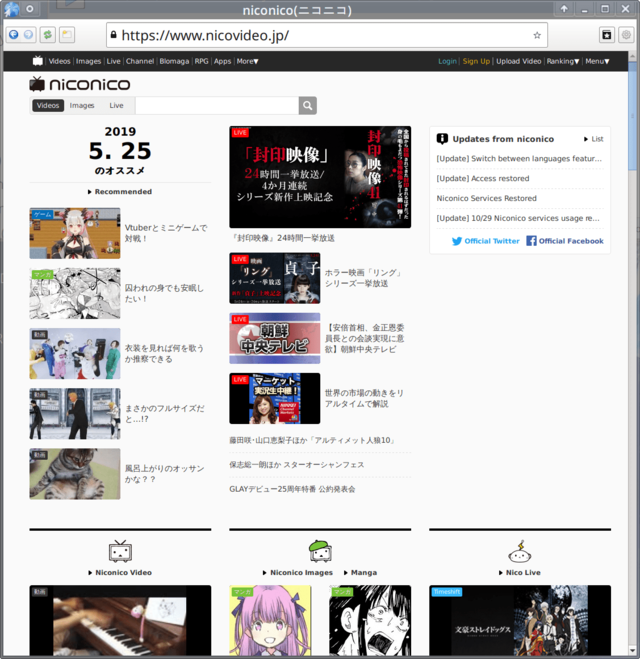Click the circle button in the title bar
Image resolution: width=640 pixels, height=659 pixels.
tap(30, 8)
